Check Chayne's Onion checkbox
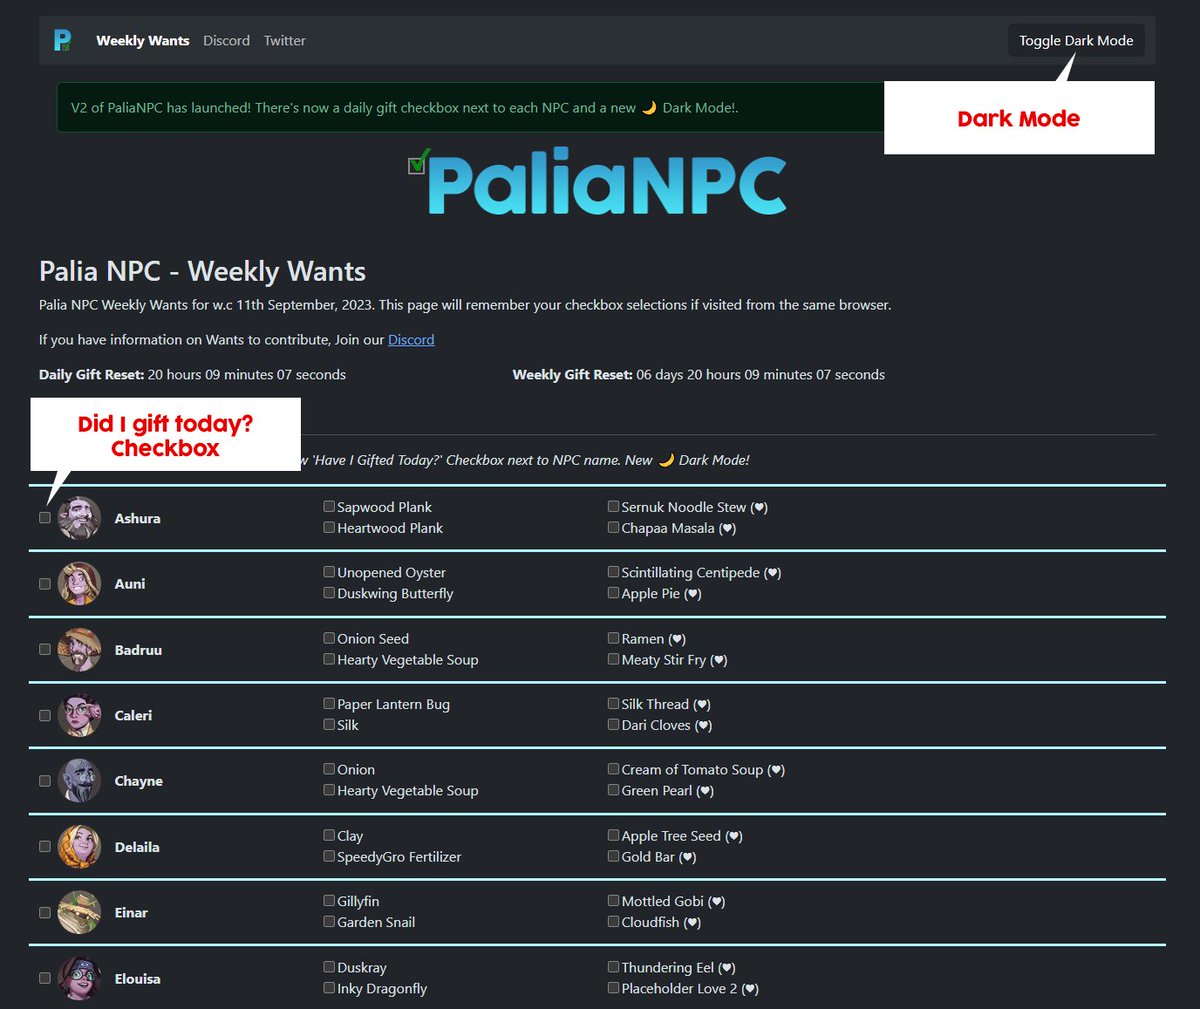The image size is (1200, 1009). [329, 769]
